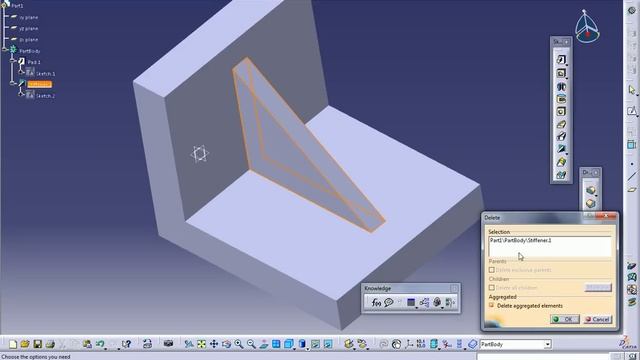Click Sketcher icon in right toolbar

tap(632, 111)
